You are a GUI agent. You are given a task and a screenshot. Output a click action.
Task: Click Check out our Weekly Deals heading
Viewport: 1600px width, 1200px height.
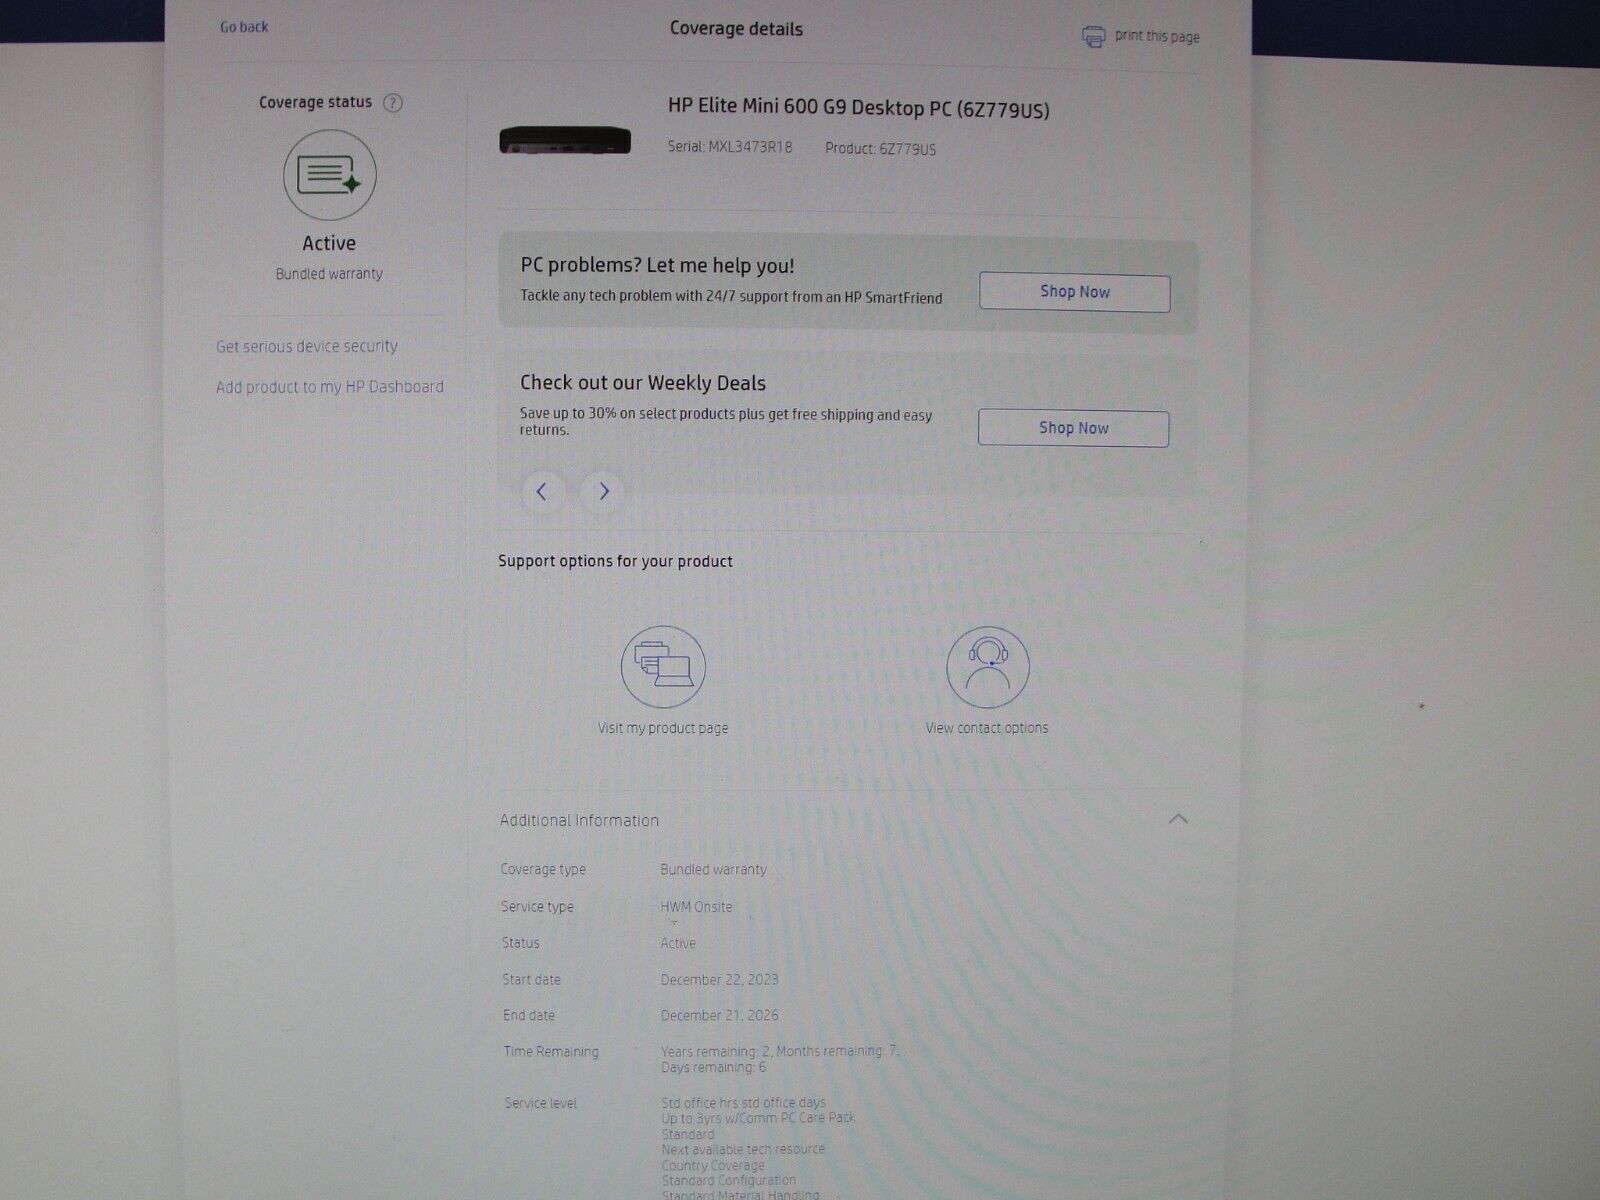click(643, 383)
